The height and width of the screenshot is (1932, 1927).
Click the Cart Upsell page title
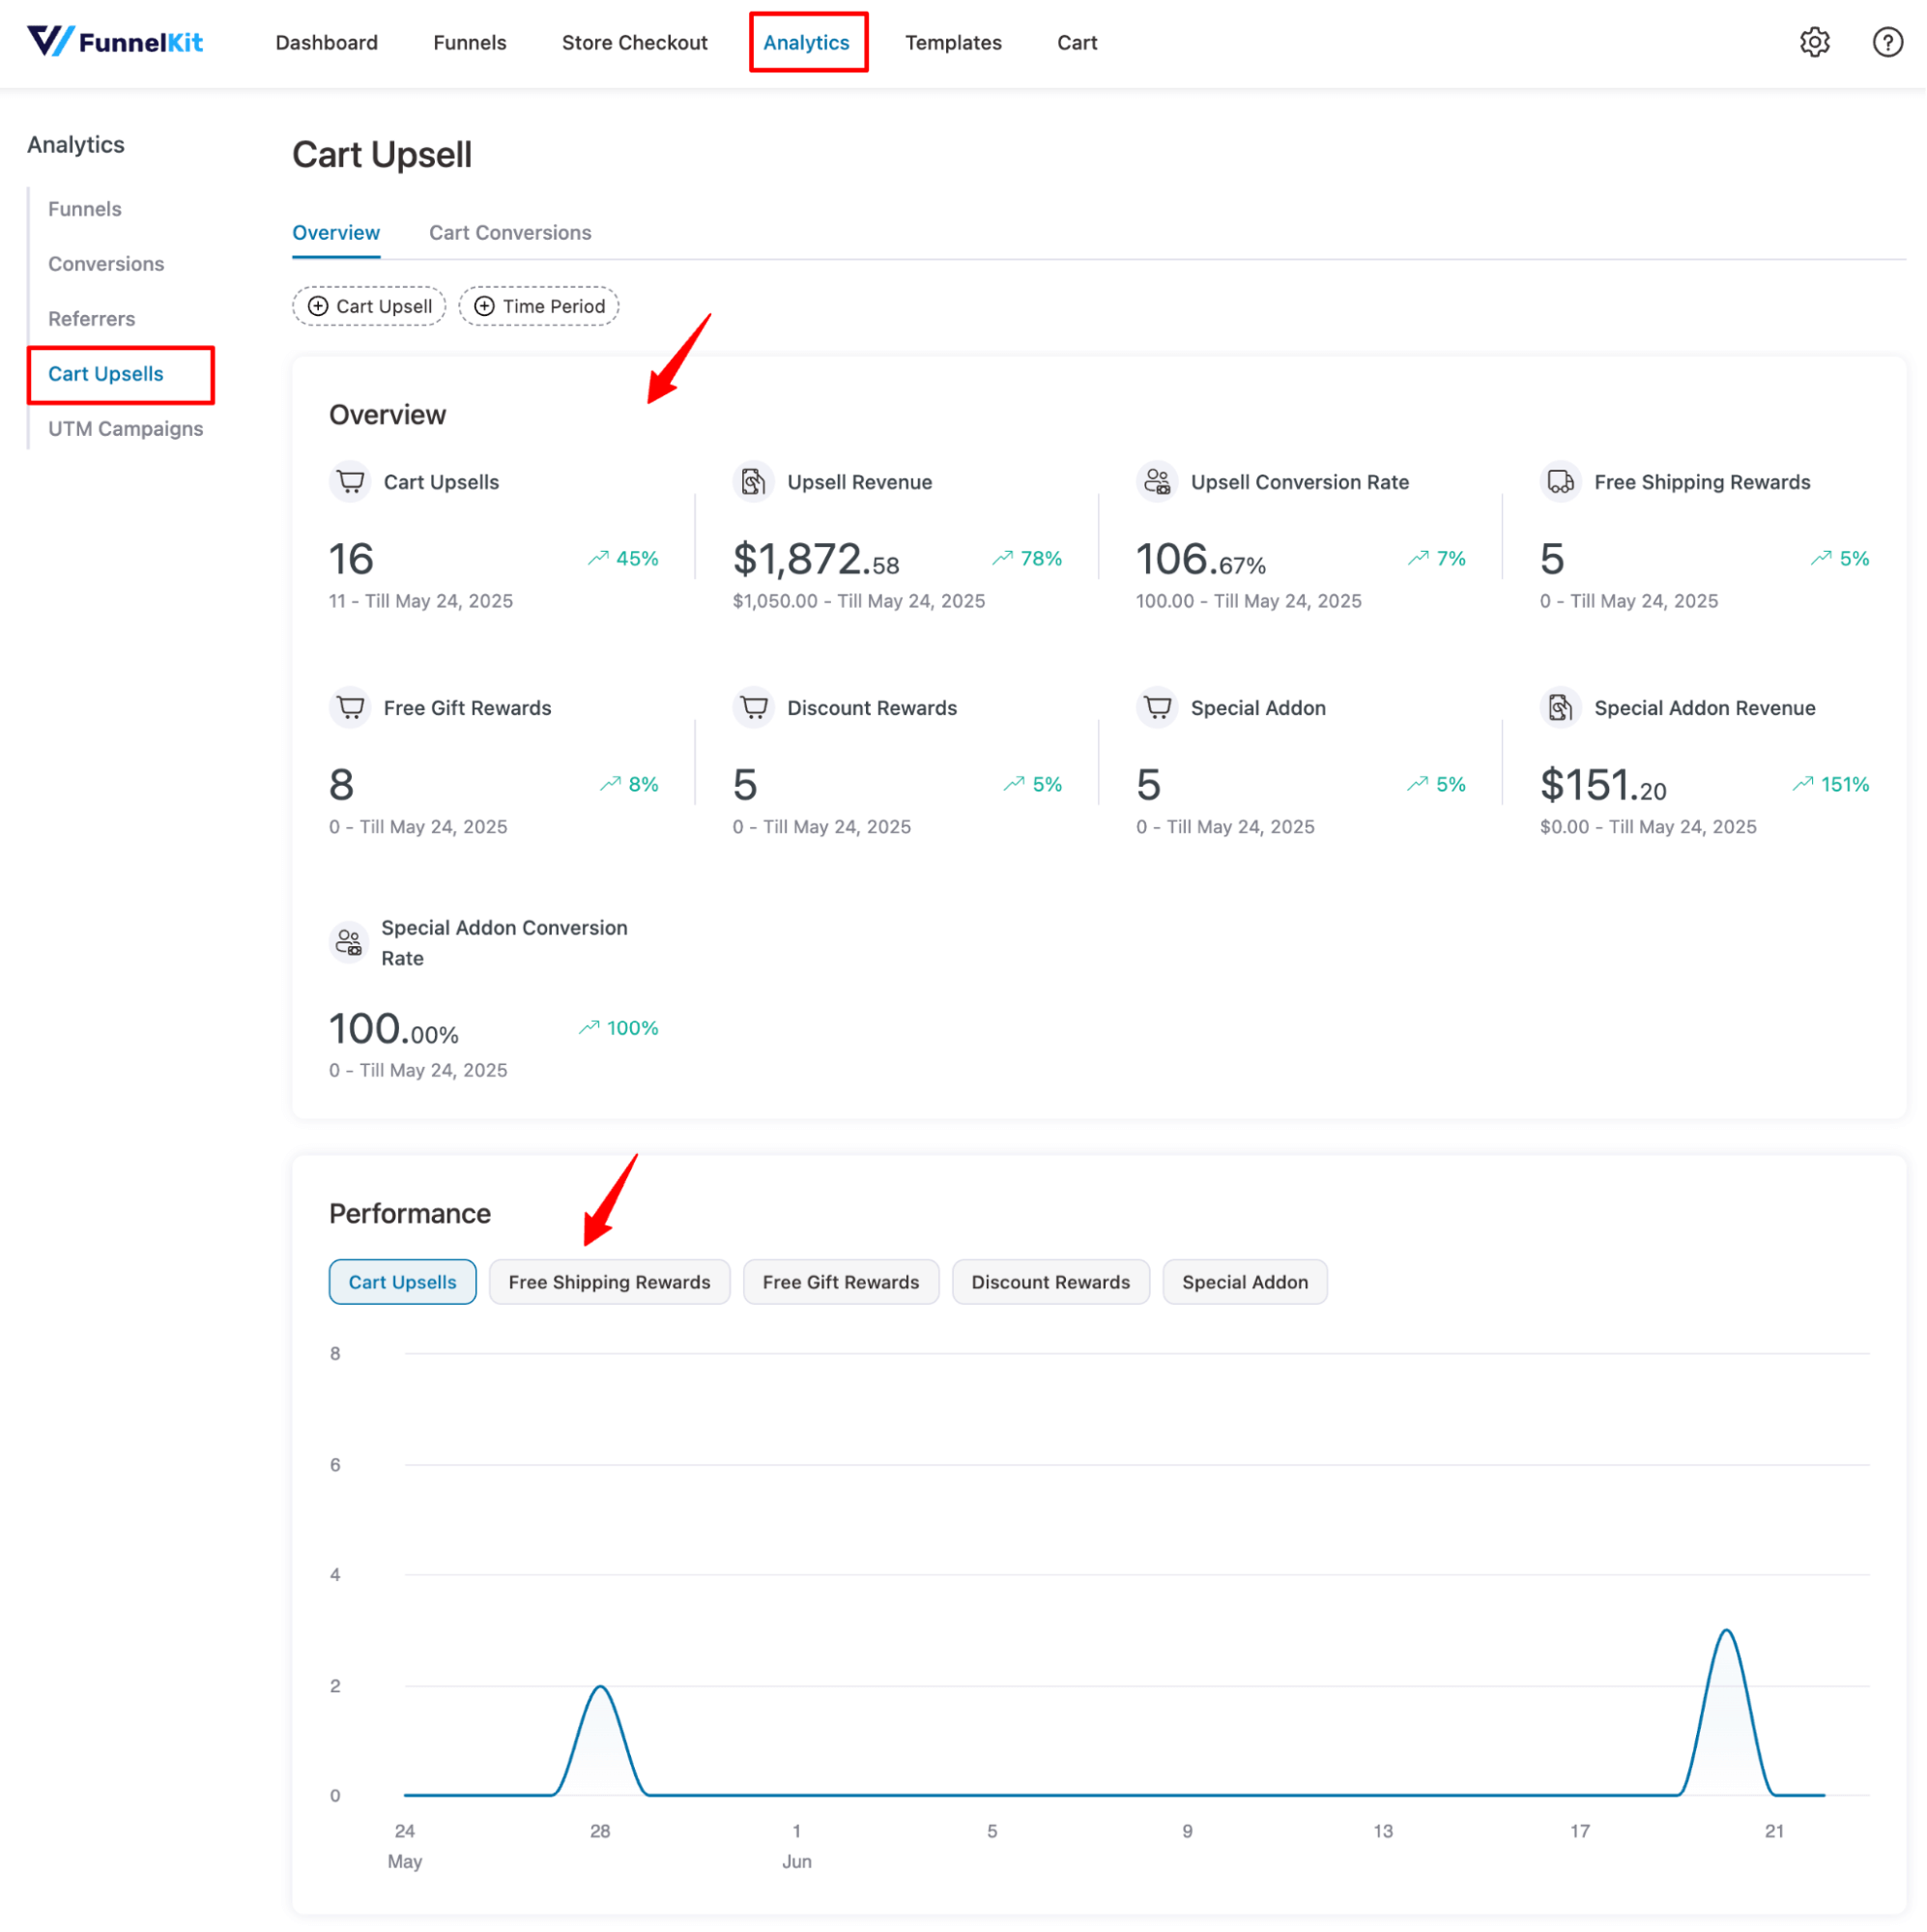[x=382, y=155]
